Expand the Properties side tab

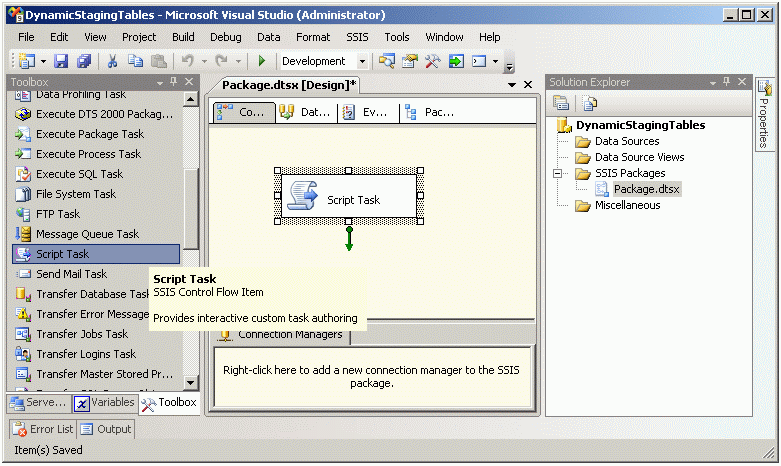764,115
